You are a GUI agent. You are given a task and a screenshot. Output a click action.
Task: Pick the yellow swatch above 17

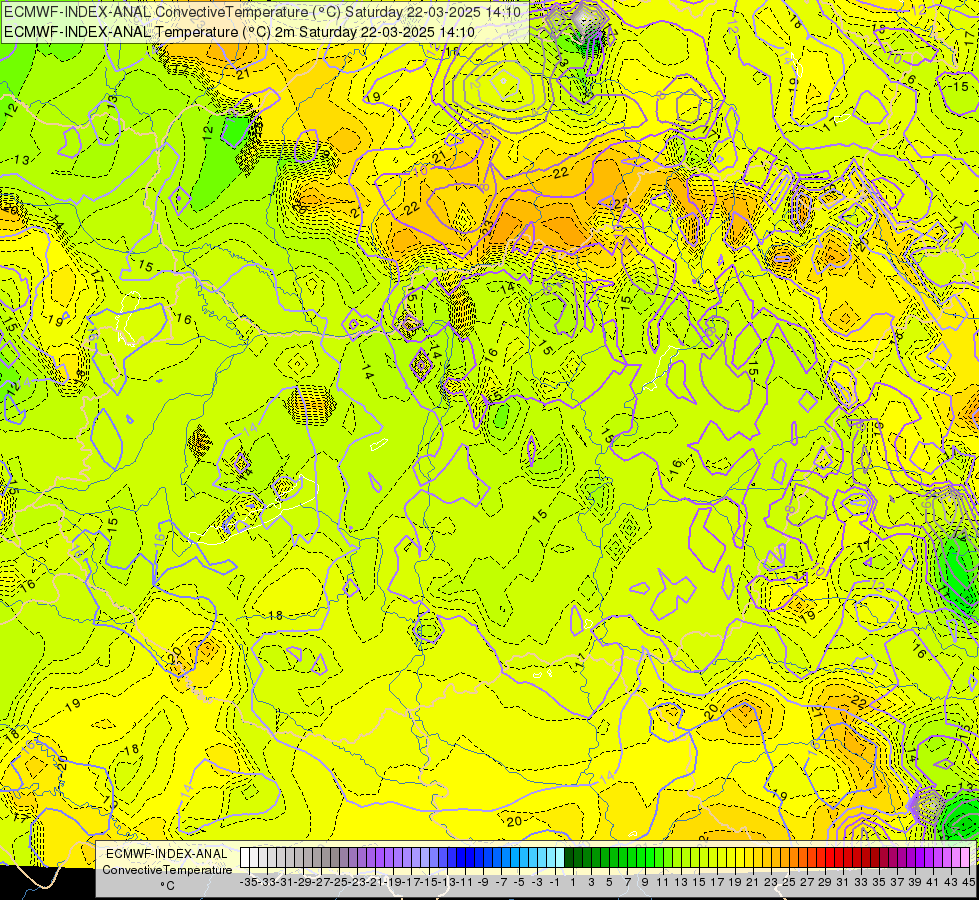713,857
